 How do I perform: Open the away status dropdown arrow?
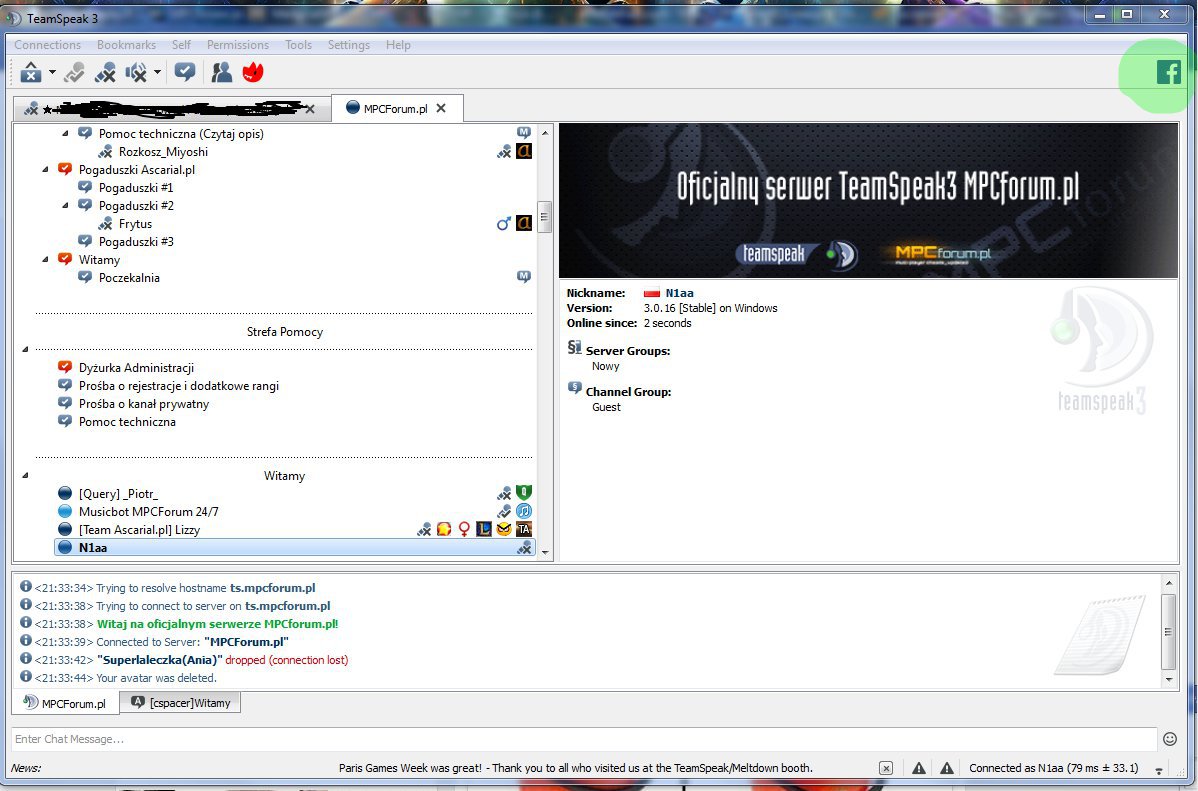52,73
